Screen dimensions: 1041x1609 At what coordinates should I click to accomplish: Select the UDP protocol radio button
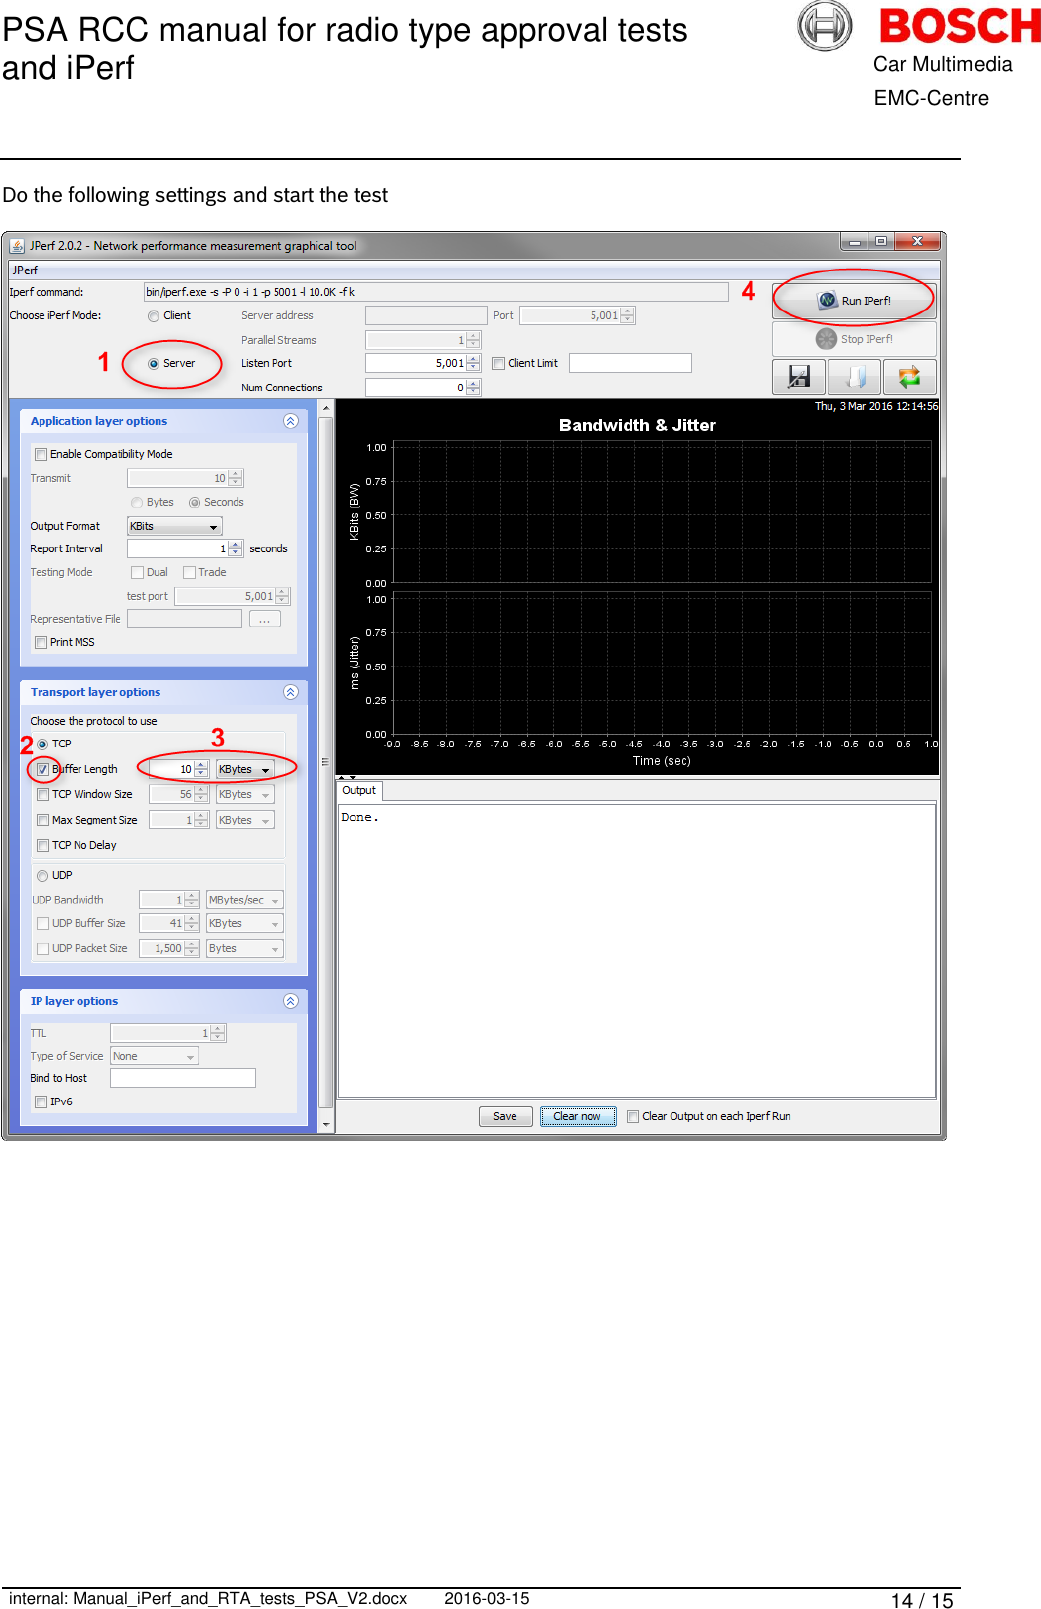[x=43, y=876]
